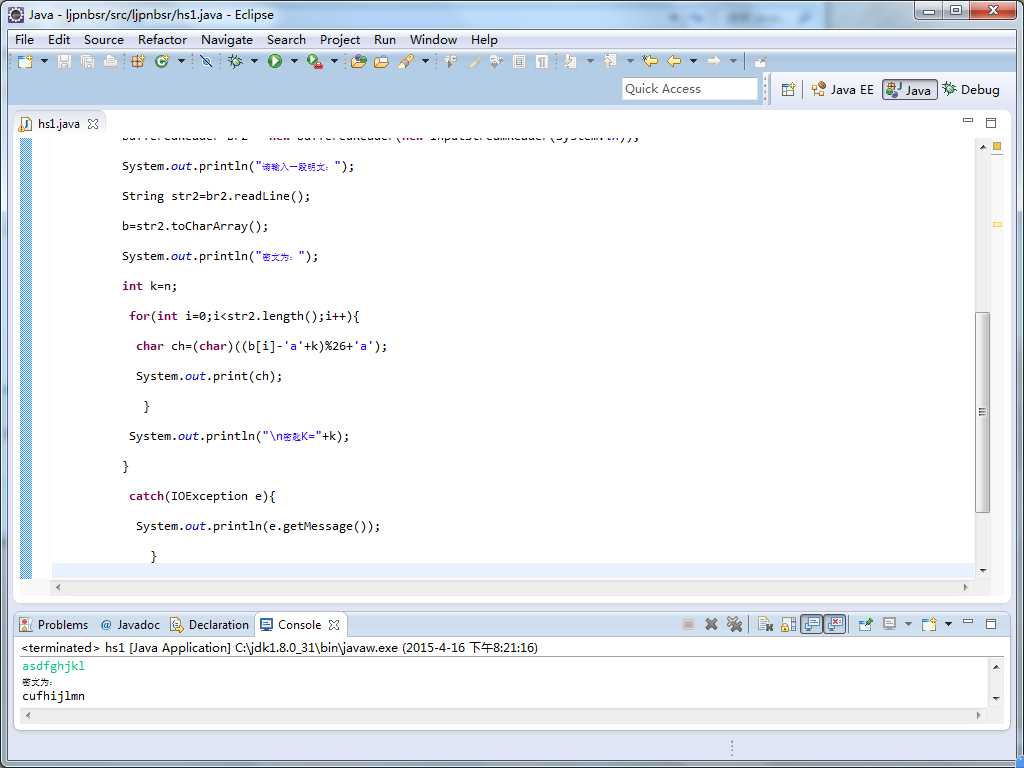Viewport: 1024px width, 768px height.
Task: Click the editor horizontal scrollbar track
Action: click(512, 587)
